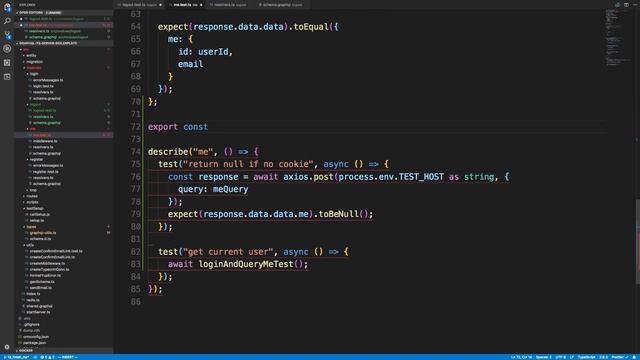The width and height of the screenshot is (640, 360).
Task: Change file encoding via UTF-8 status item
Action: pyautogui.click(x=560, y=357)
